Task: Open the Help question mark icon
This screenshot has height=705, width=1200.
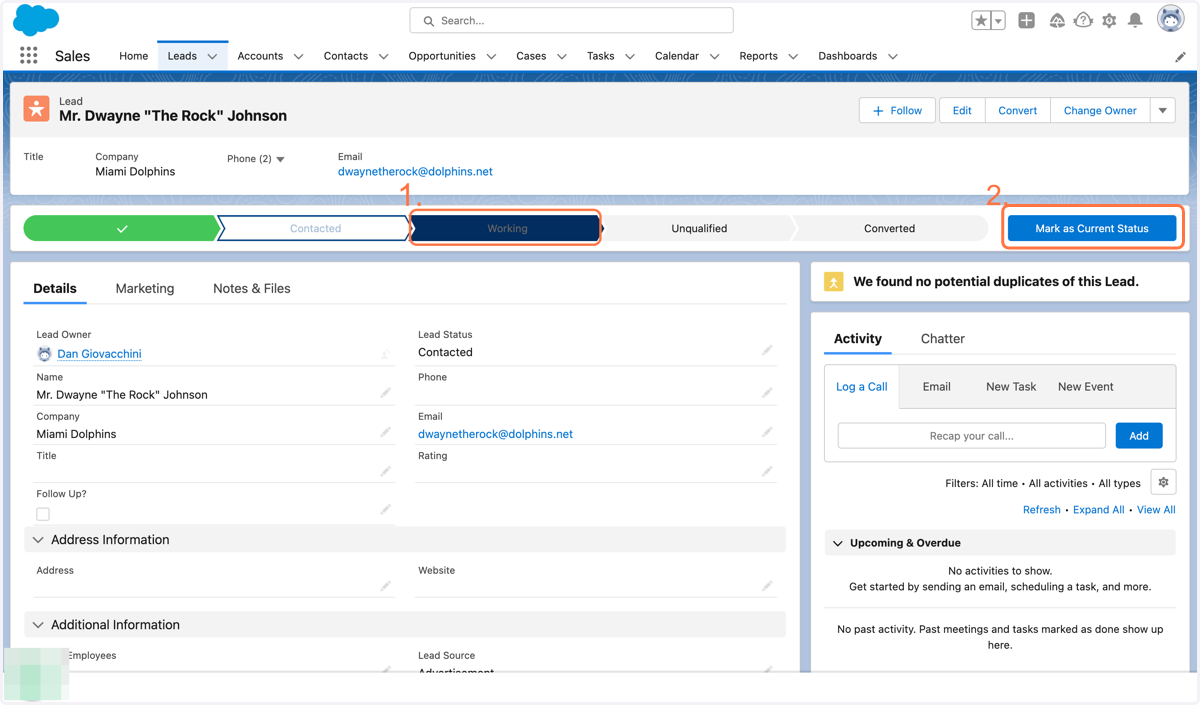Action: tap(1083, 20)
